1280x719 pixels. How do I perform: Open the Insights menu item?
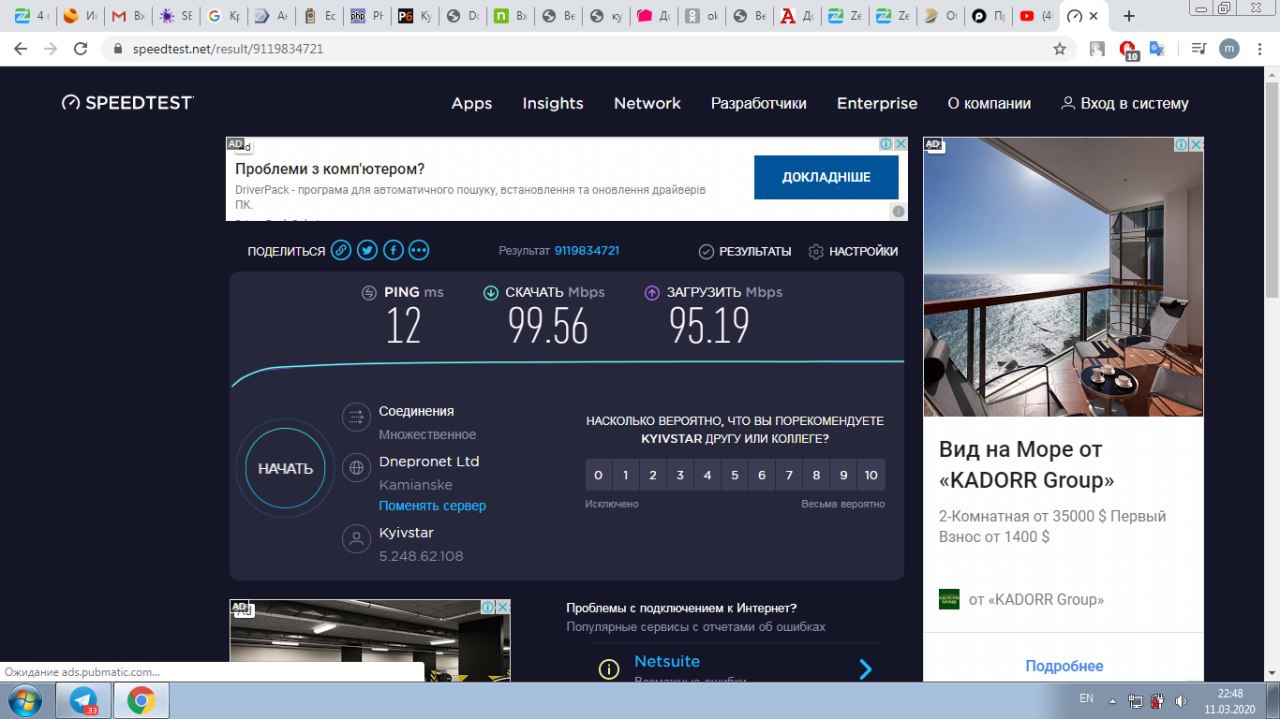click(553, 103)
